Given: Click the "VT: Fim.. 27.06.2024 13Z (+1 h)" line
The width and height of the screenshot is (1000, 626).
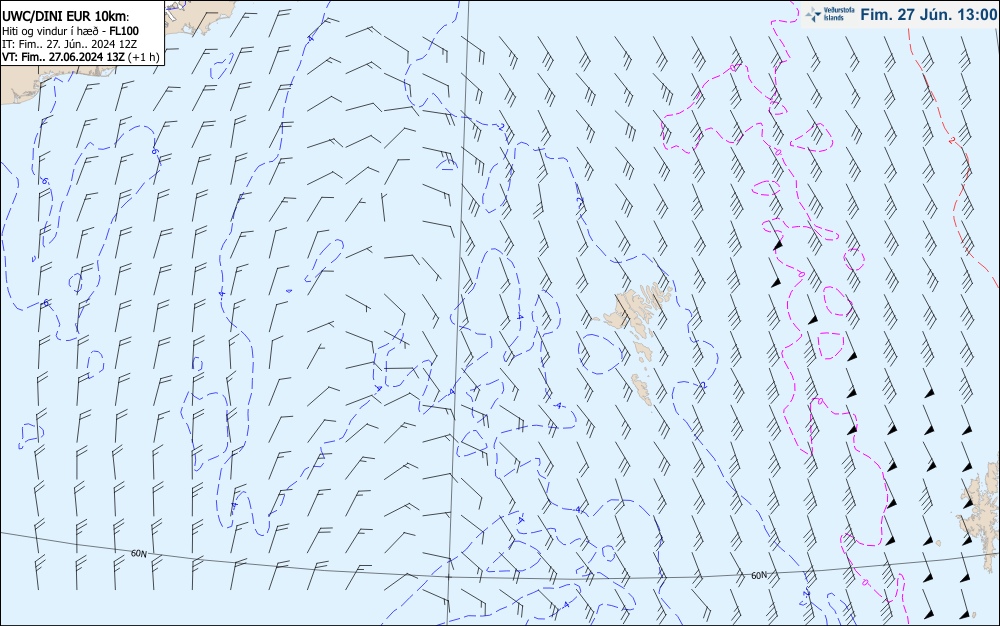Looking at the screenshot, I should [80, 57].
